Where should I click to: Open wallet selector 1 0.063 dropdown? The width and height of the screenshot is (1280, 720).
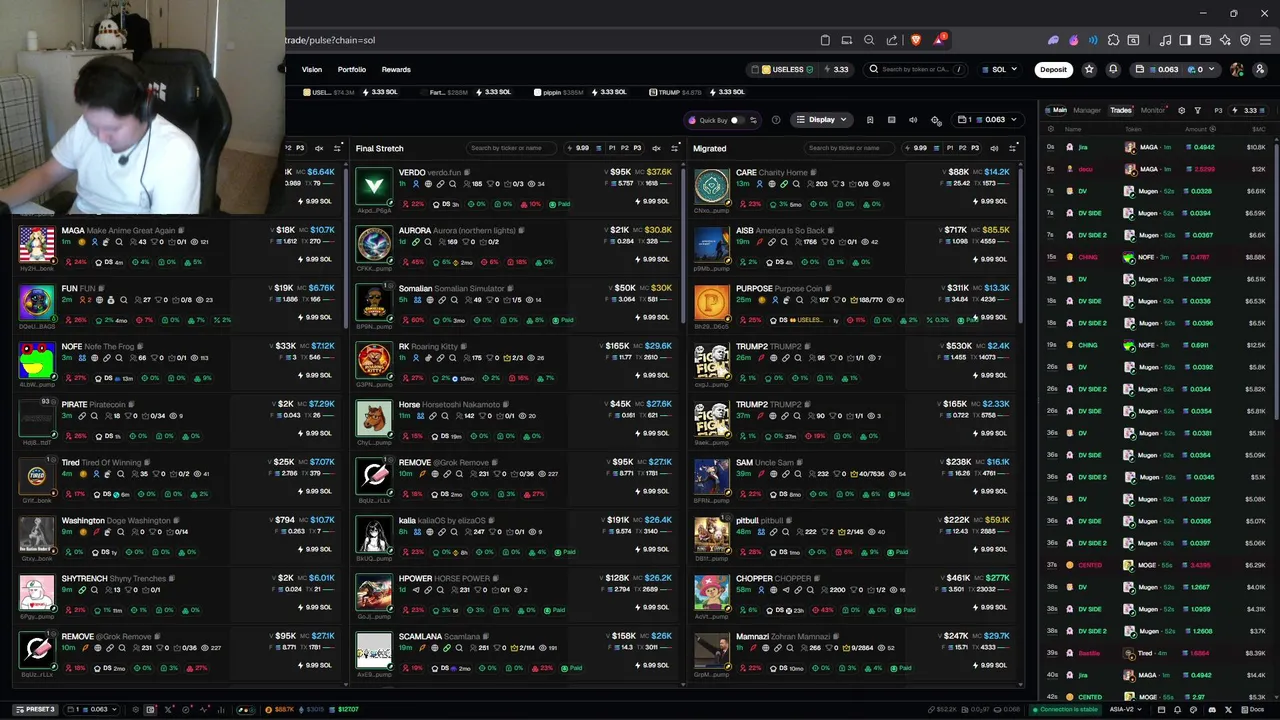988,120
